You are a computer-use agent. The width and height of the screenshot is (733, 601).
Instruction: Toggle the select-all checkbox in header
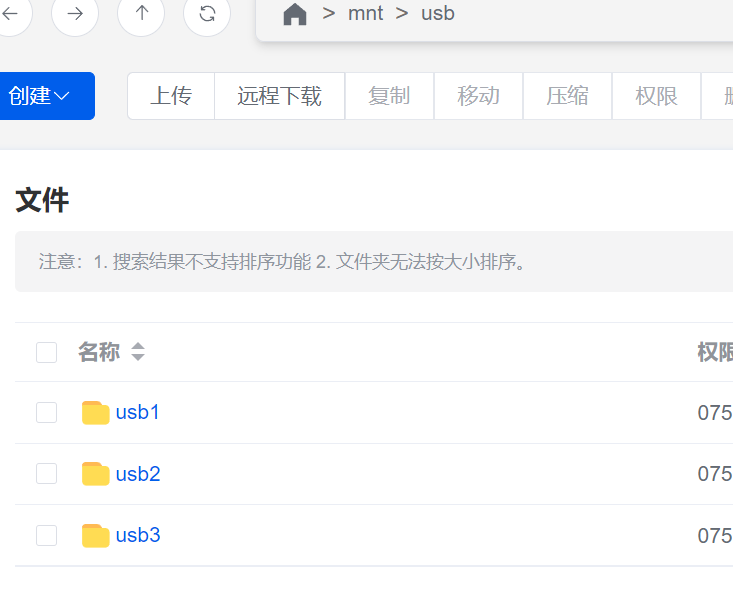47,352
